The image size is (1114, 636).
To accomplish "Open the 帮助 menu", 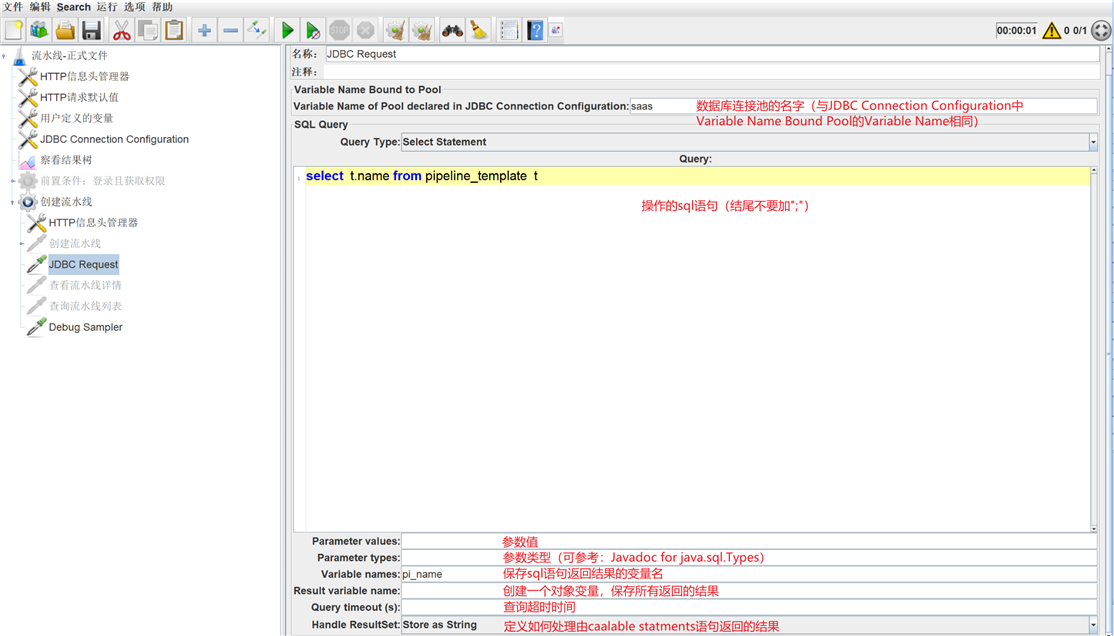I will pyautogui.click(x=162, y=6).
